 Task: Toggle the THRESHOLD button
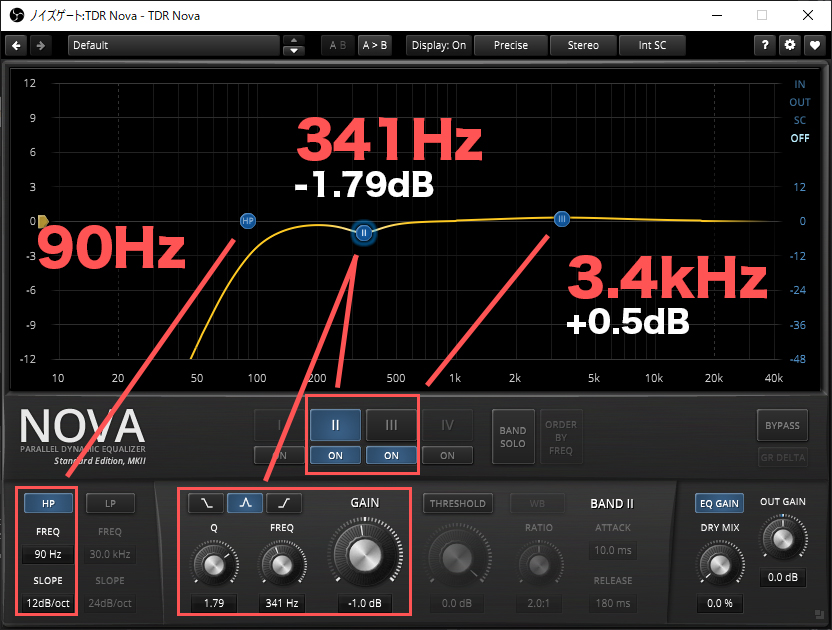(x=457, y=503)
